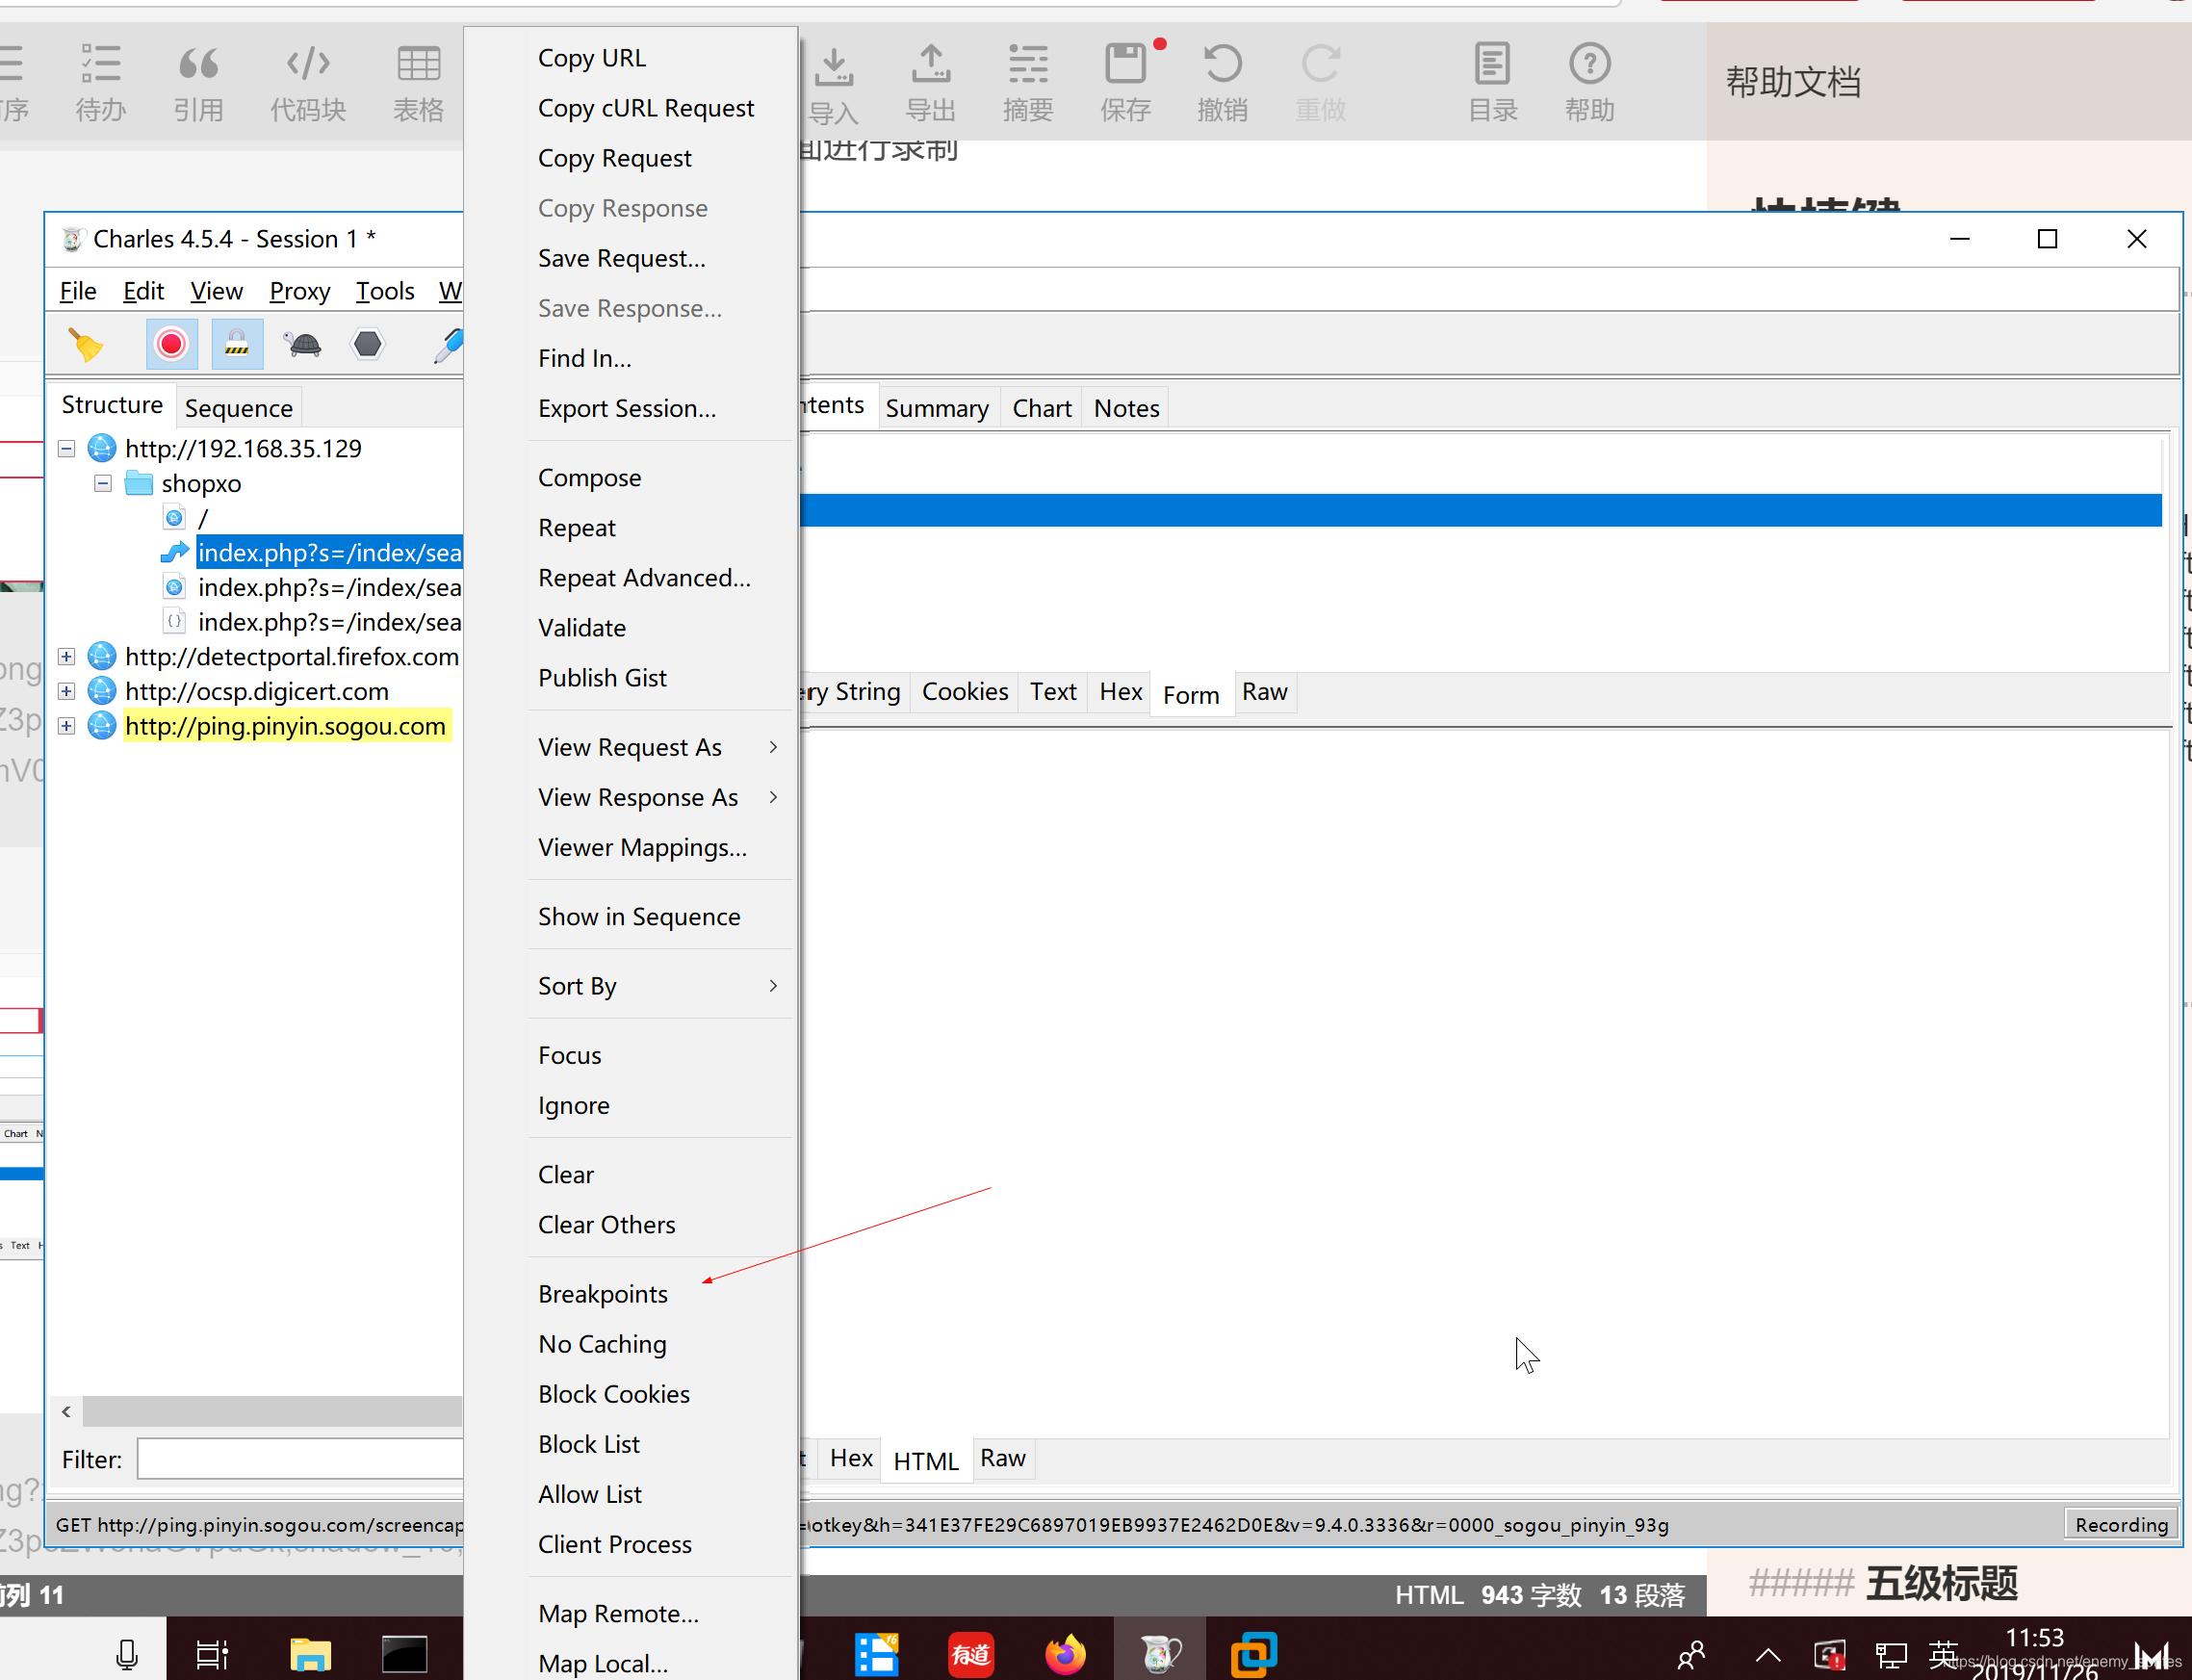Viewport: 2192px width, 1680px height.
Task: Choose Copy cURL Request
Action: click(646, 108)
